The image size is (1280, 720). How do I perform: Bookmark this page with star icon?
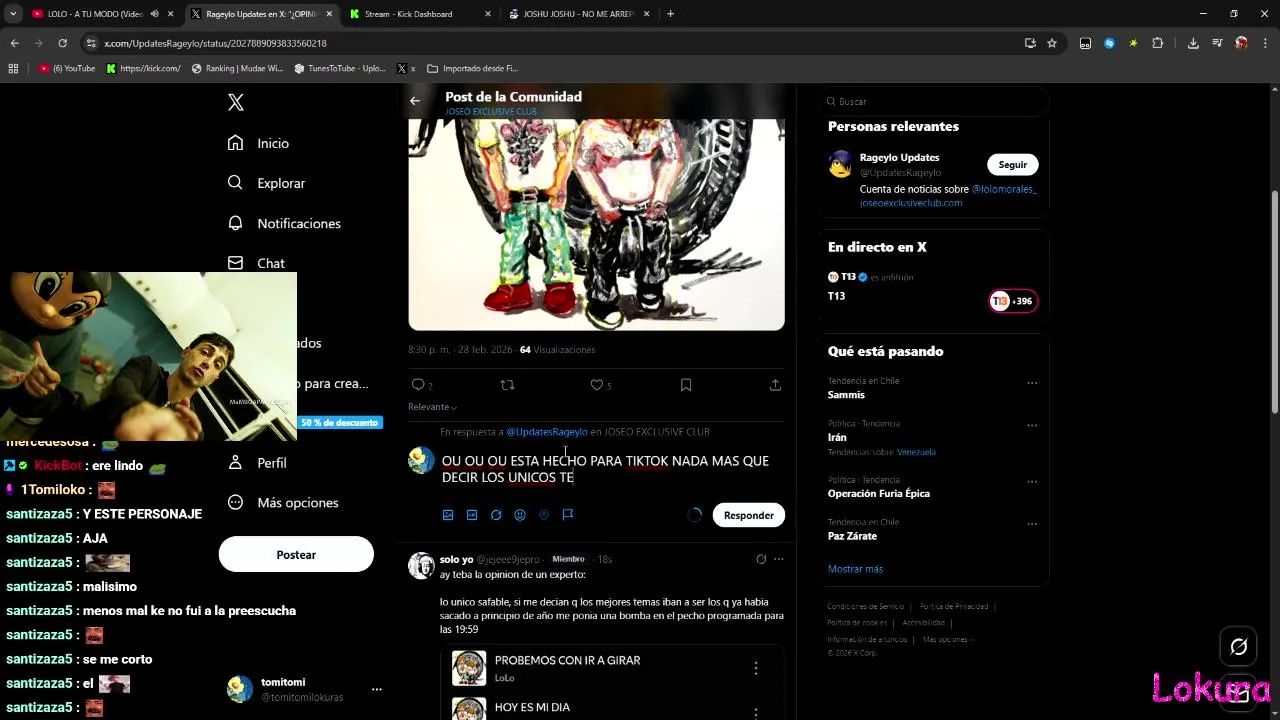point(1052,43)
